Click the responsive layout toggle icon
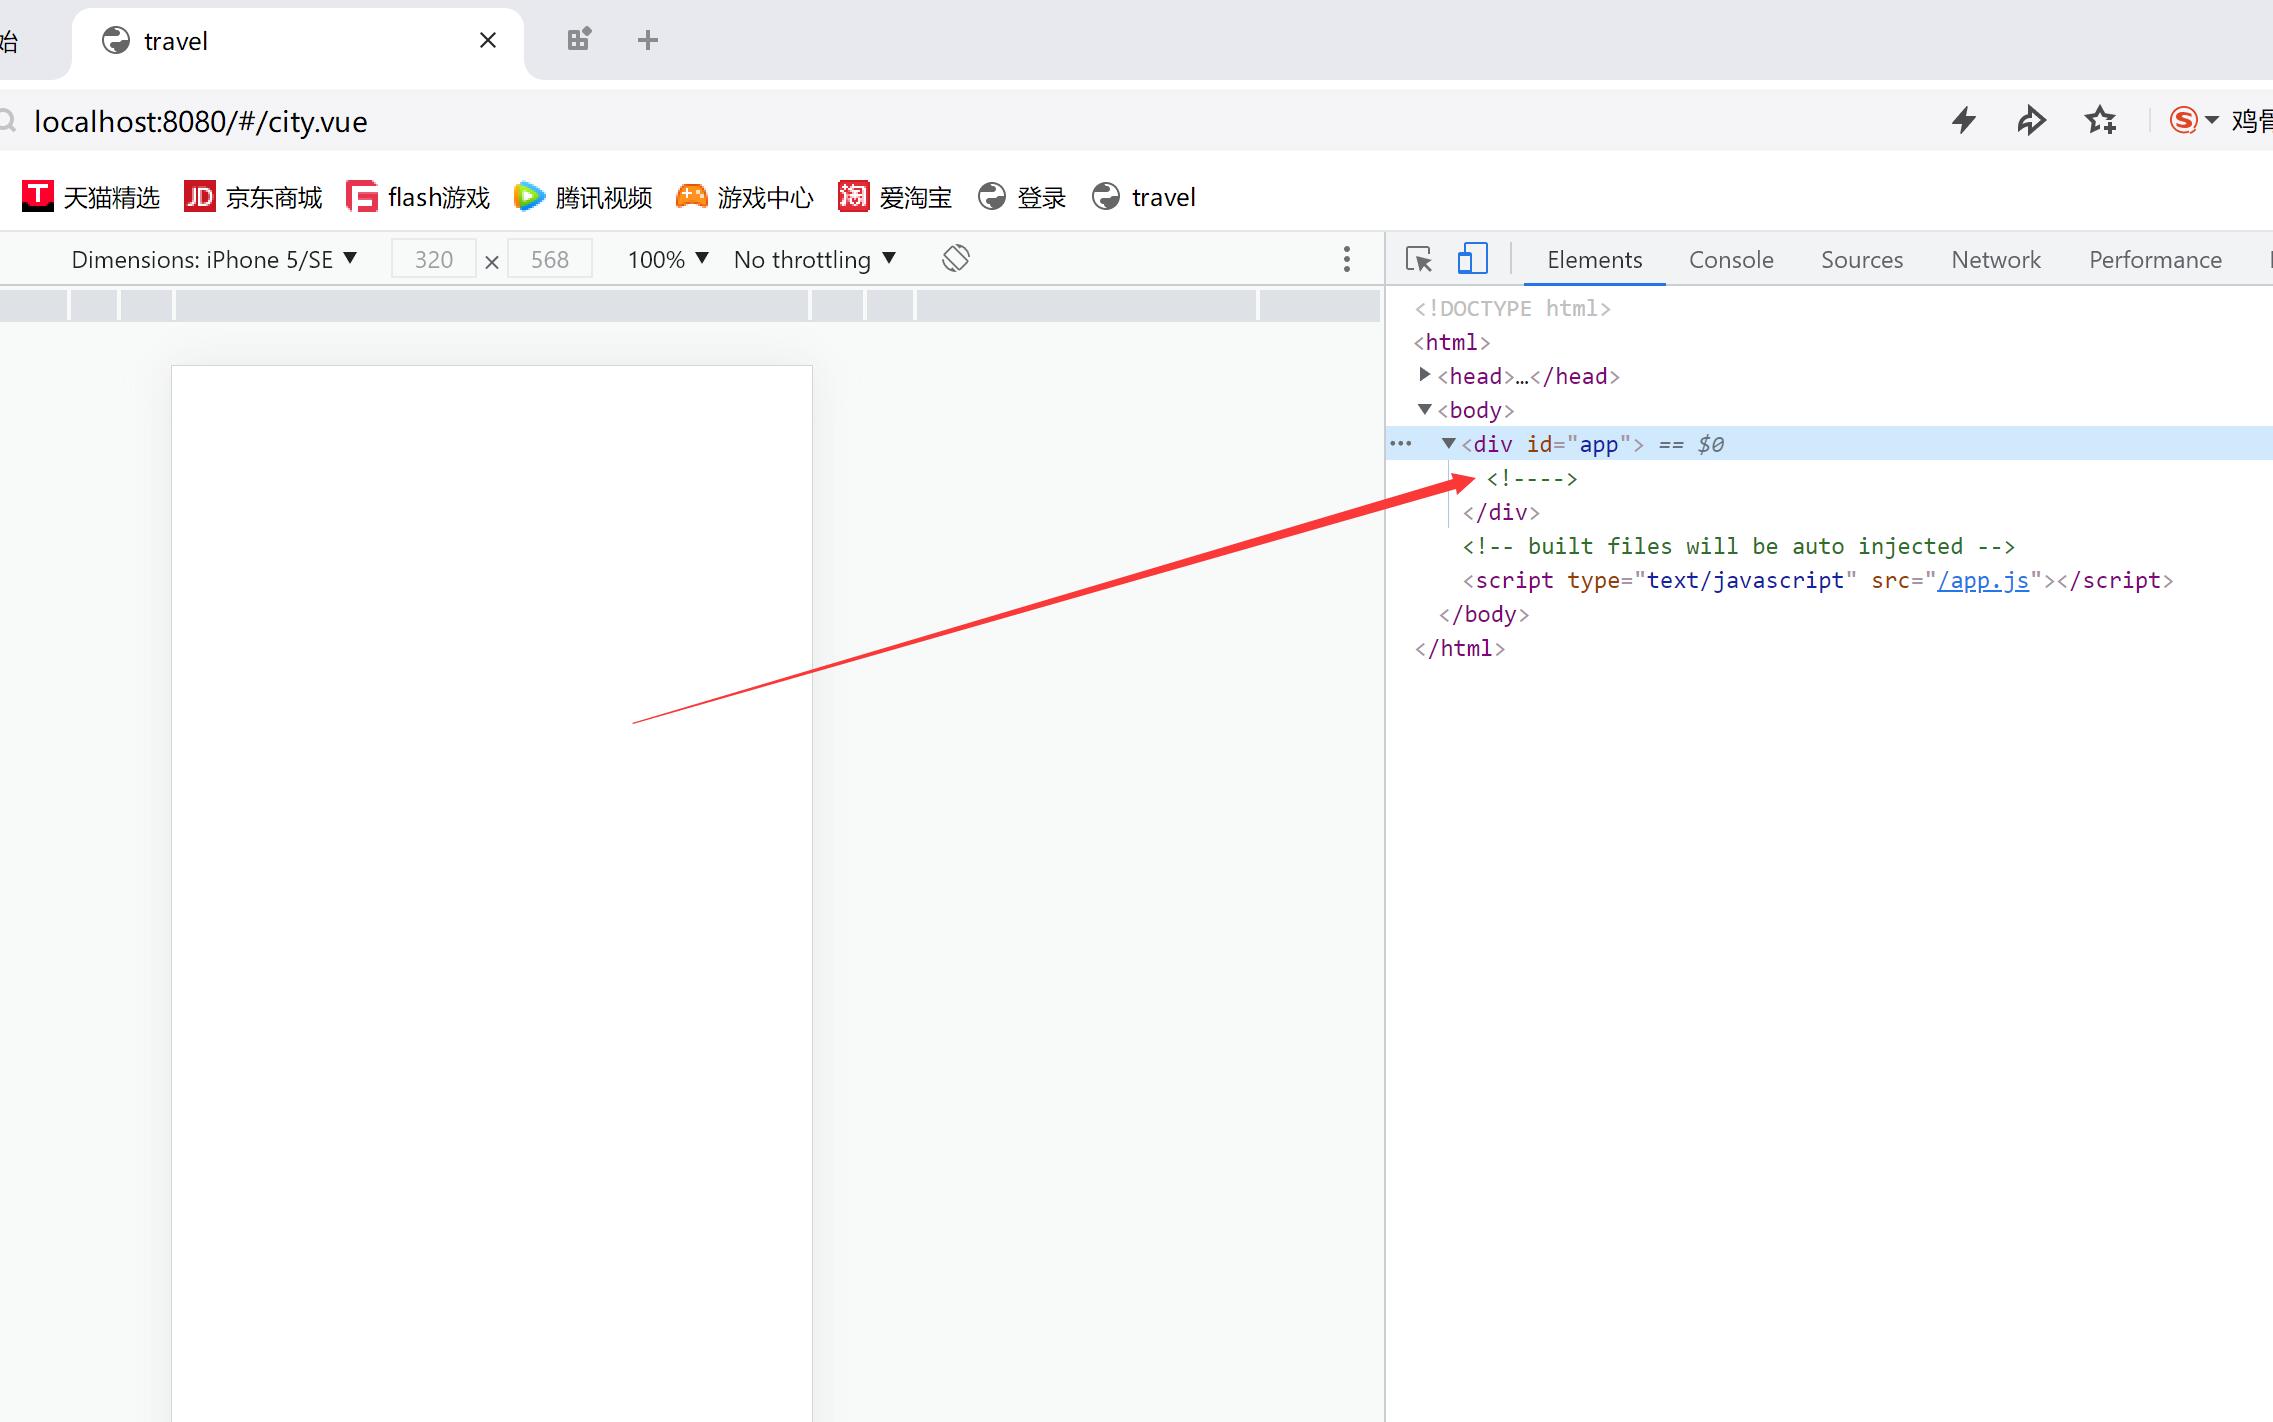The height and width of the screenshot is (1422, 2273). pos(1472,259)
